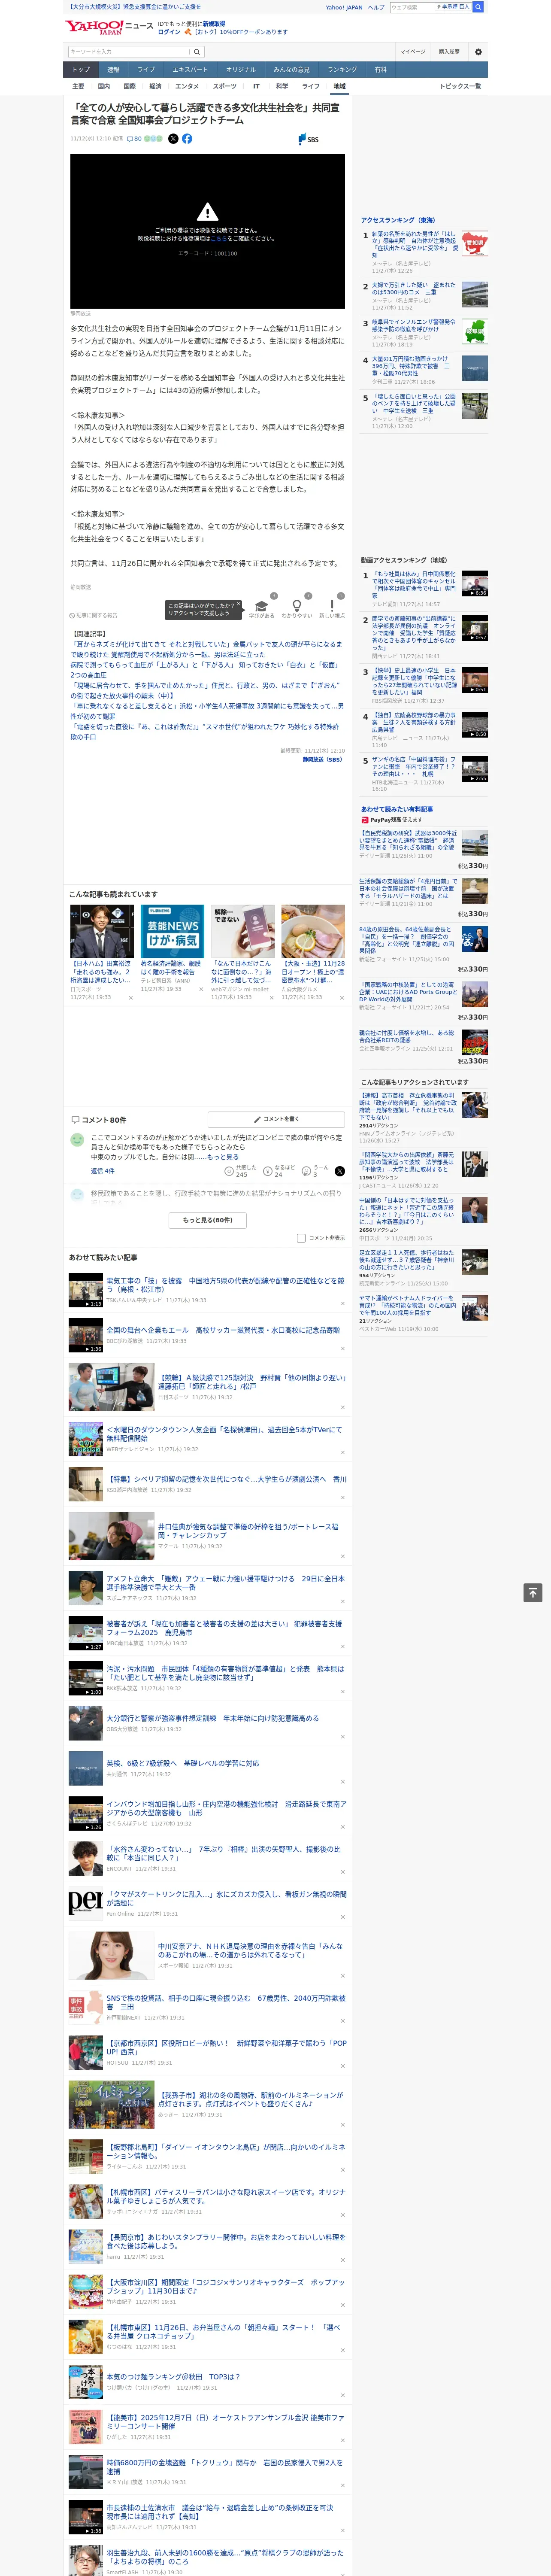Click the ウェブ検索 input field
The image size is (551, 2576).
pyautogui.click(x=412, y=7)
